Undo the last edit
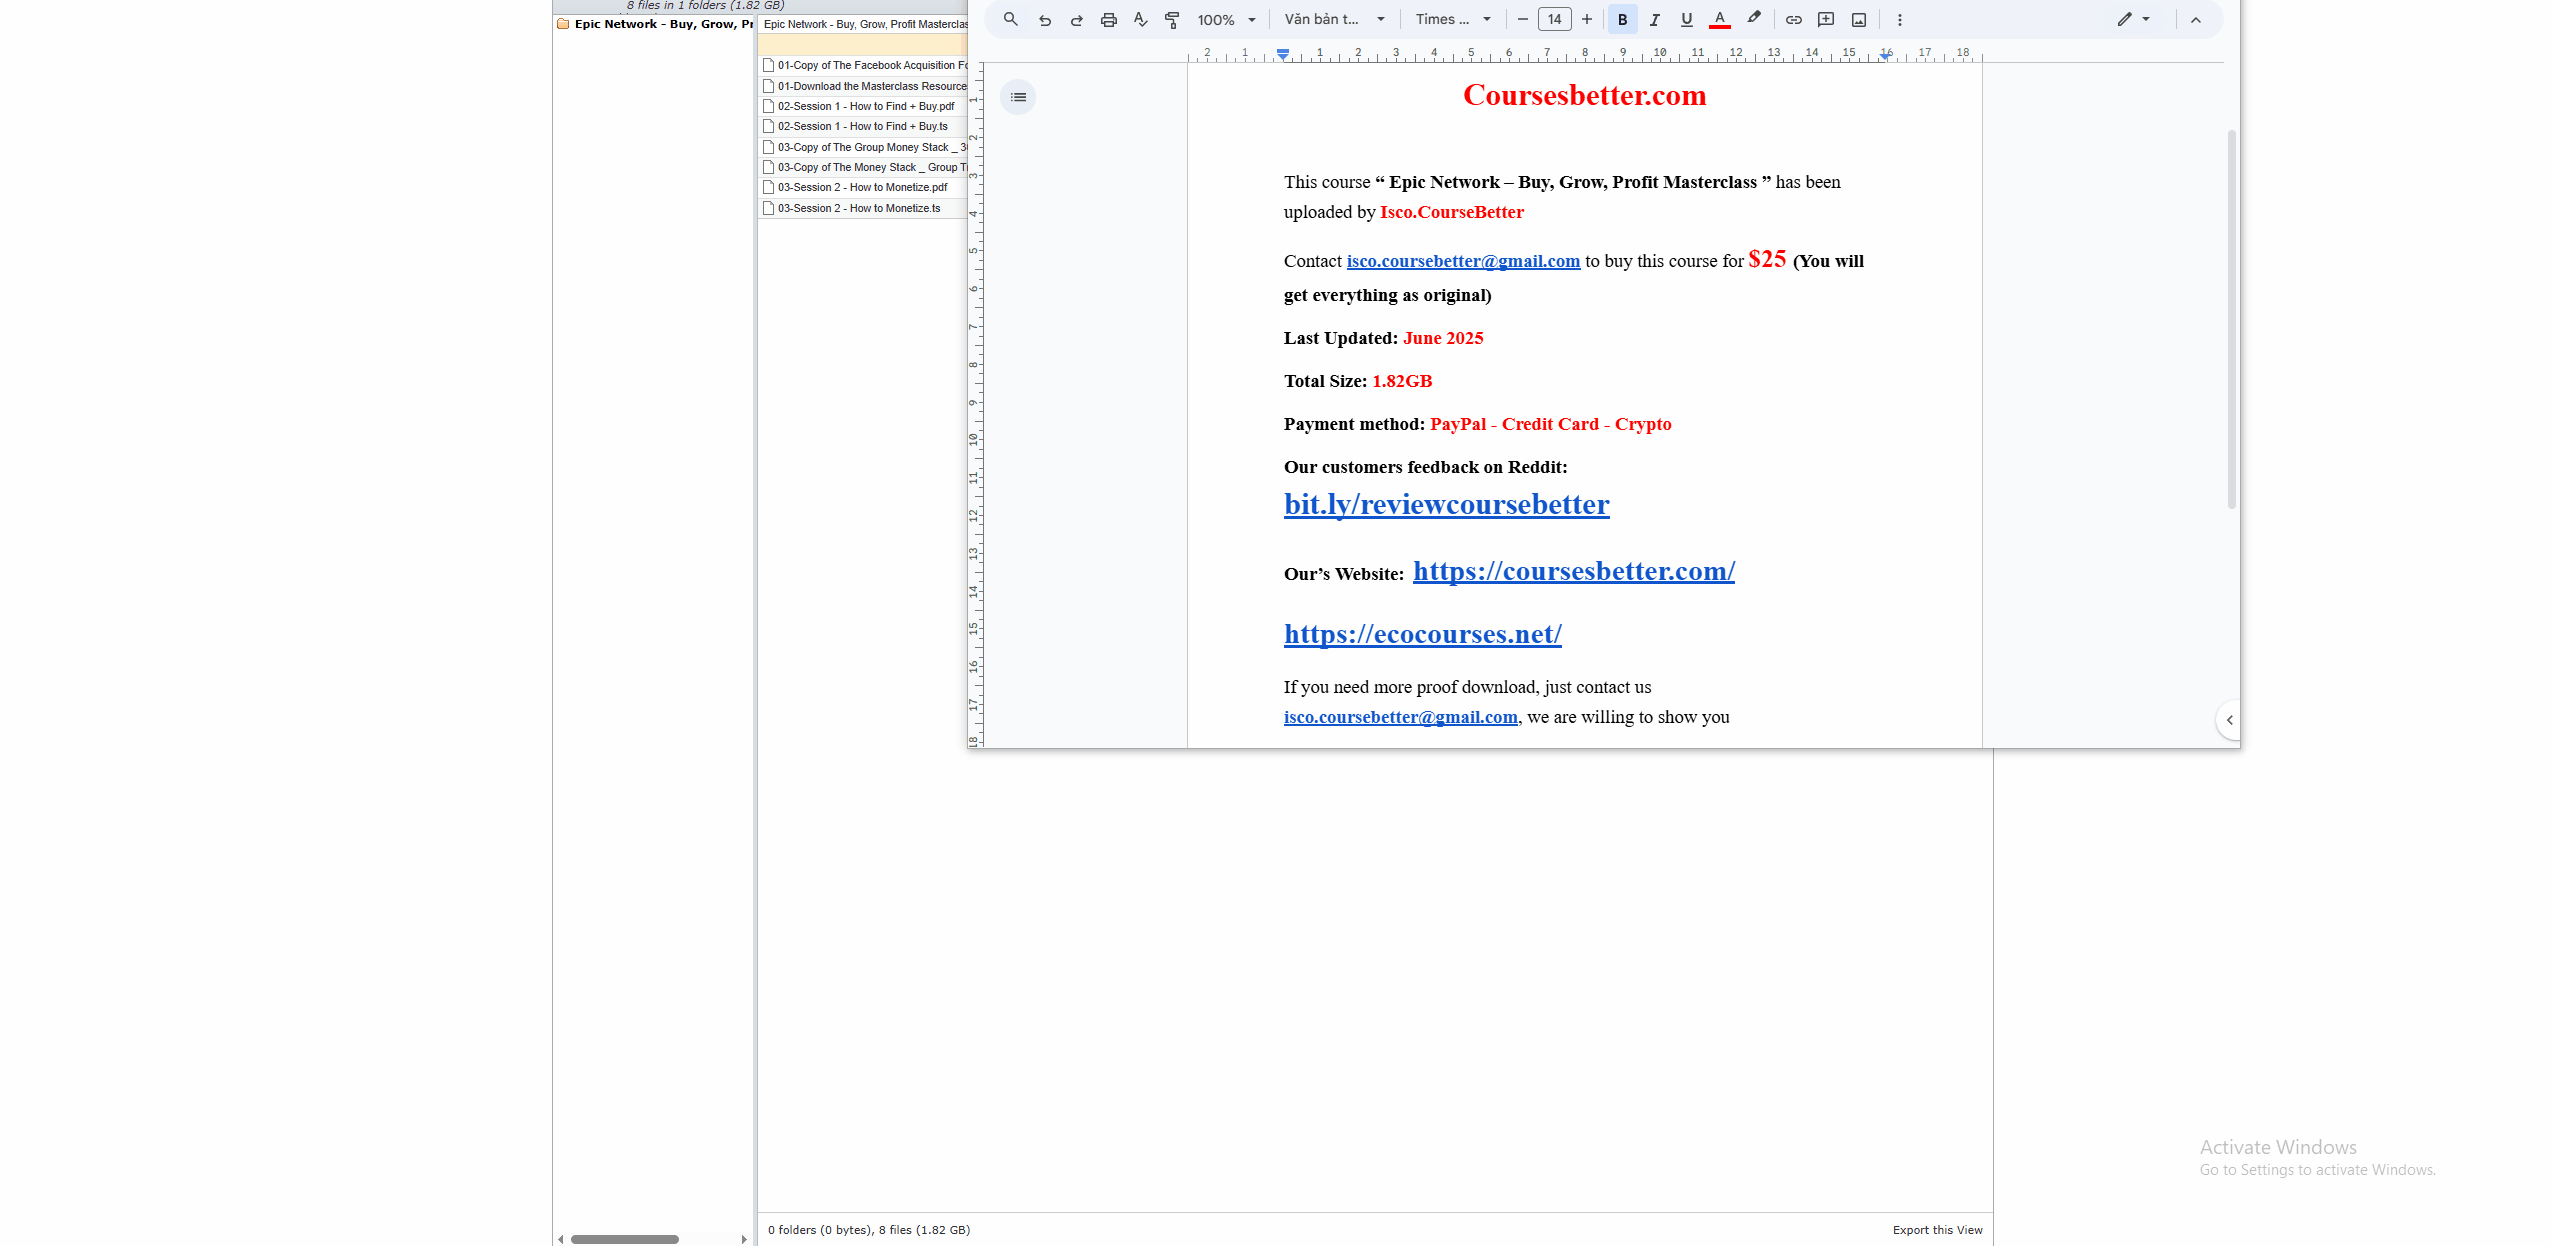Viewport: 2551px width, 1246px height. (x=1044, y=19)
